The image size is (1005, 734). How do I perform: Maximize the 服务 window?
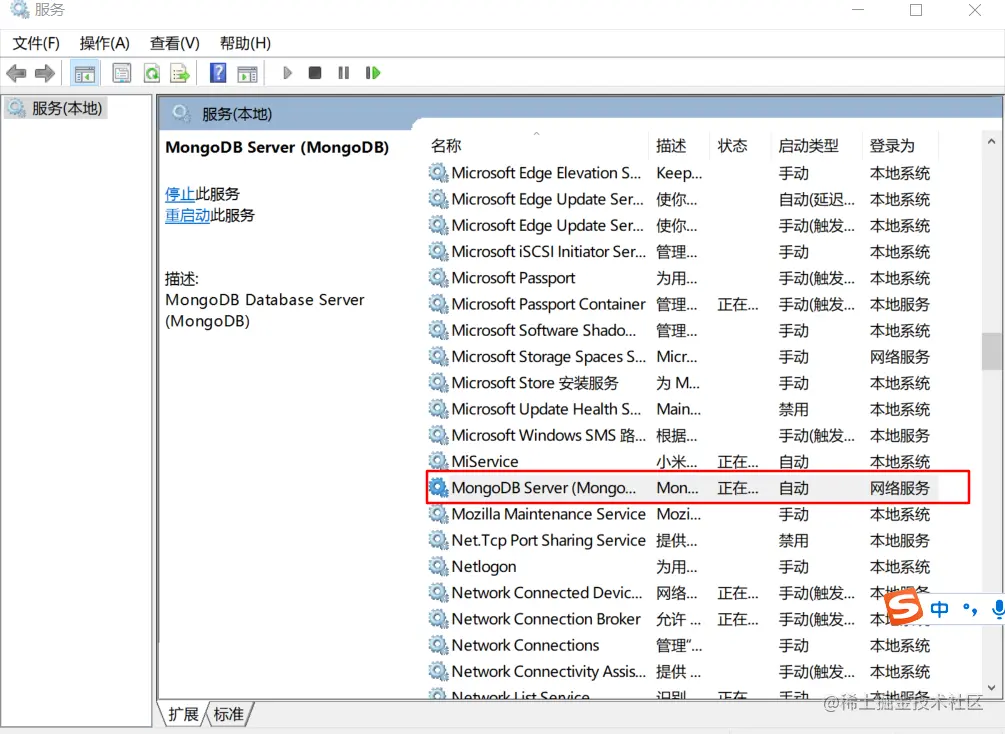pos(917,10)
